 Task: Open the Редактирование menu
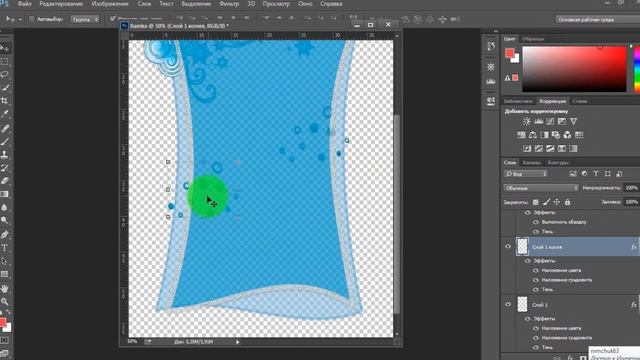click(x=61, y=4)
